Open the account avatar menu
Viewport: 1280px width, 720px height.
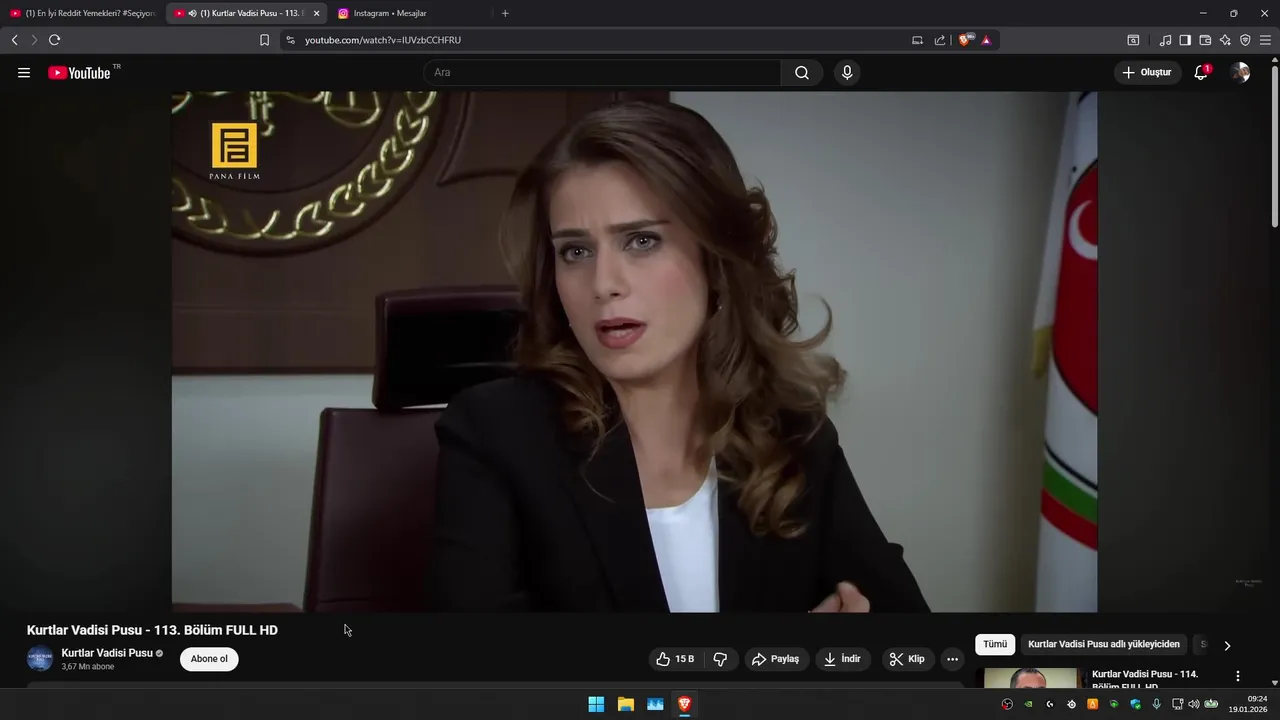pyautogui.click(x=1240, y=73)
